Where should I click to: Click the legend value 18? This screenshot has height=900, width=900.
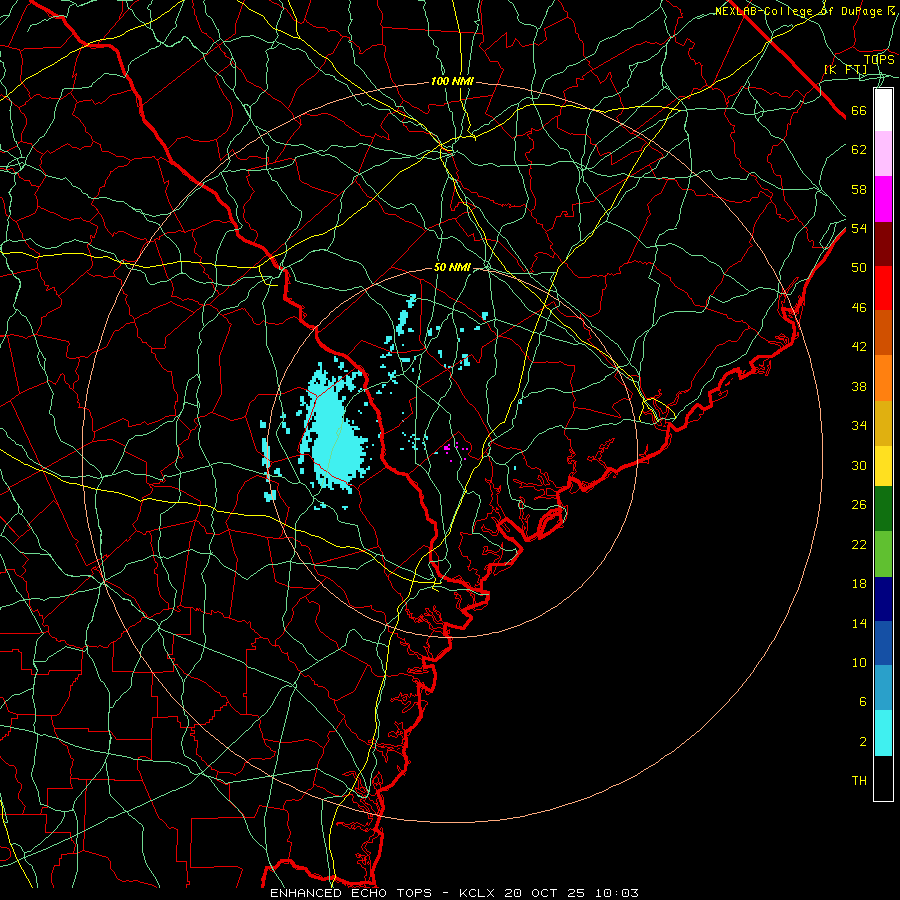pyautogui.click(x=859, y=584)
